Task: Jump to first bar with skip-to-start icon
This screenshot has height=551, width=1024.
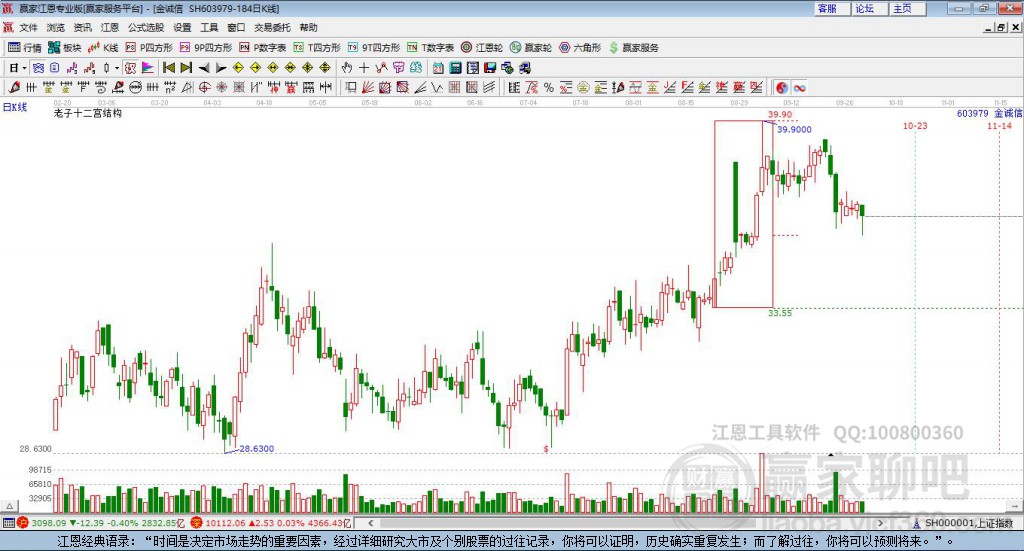Action: (168, 68)
